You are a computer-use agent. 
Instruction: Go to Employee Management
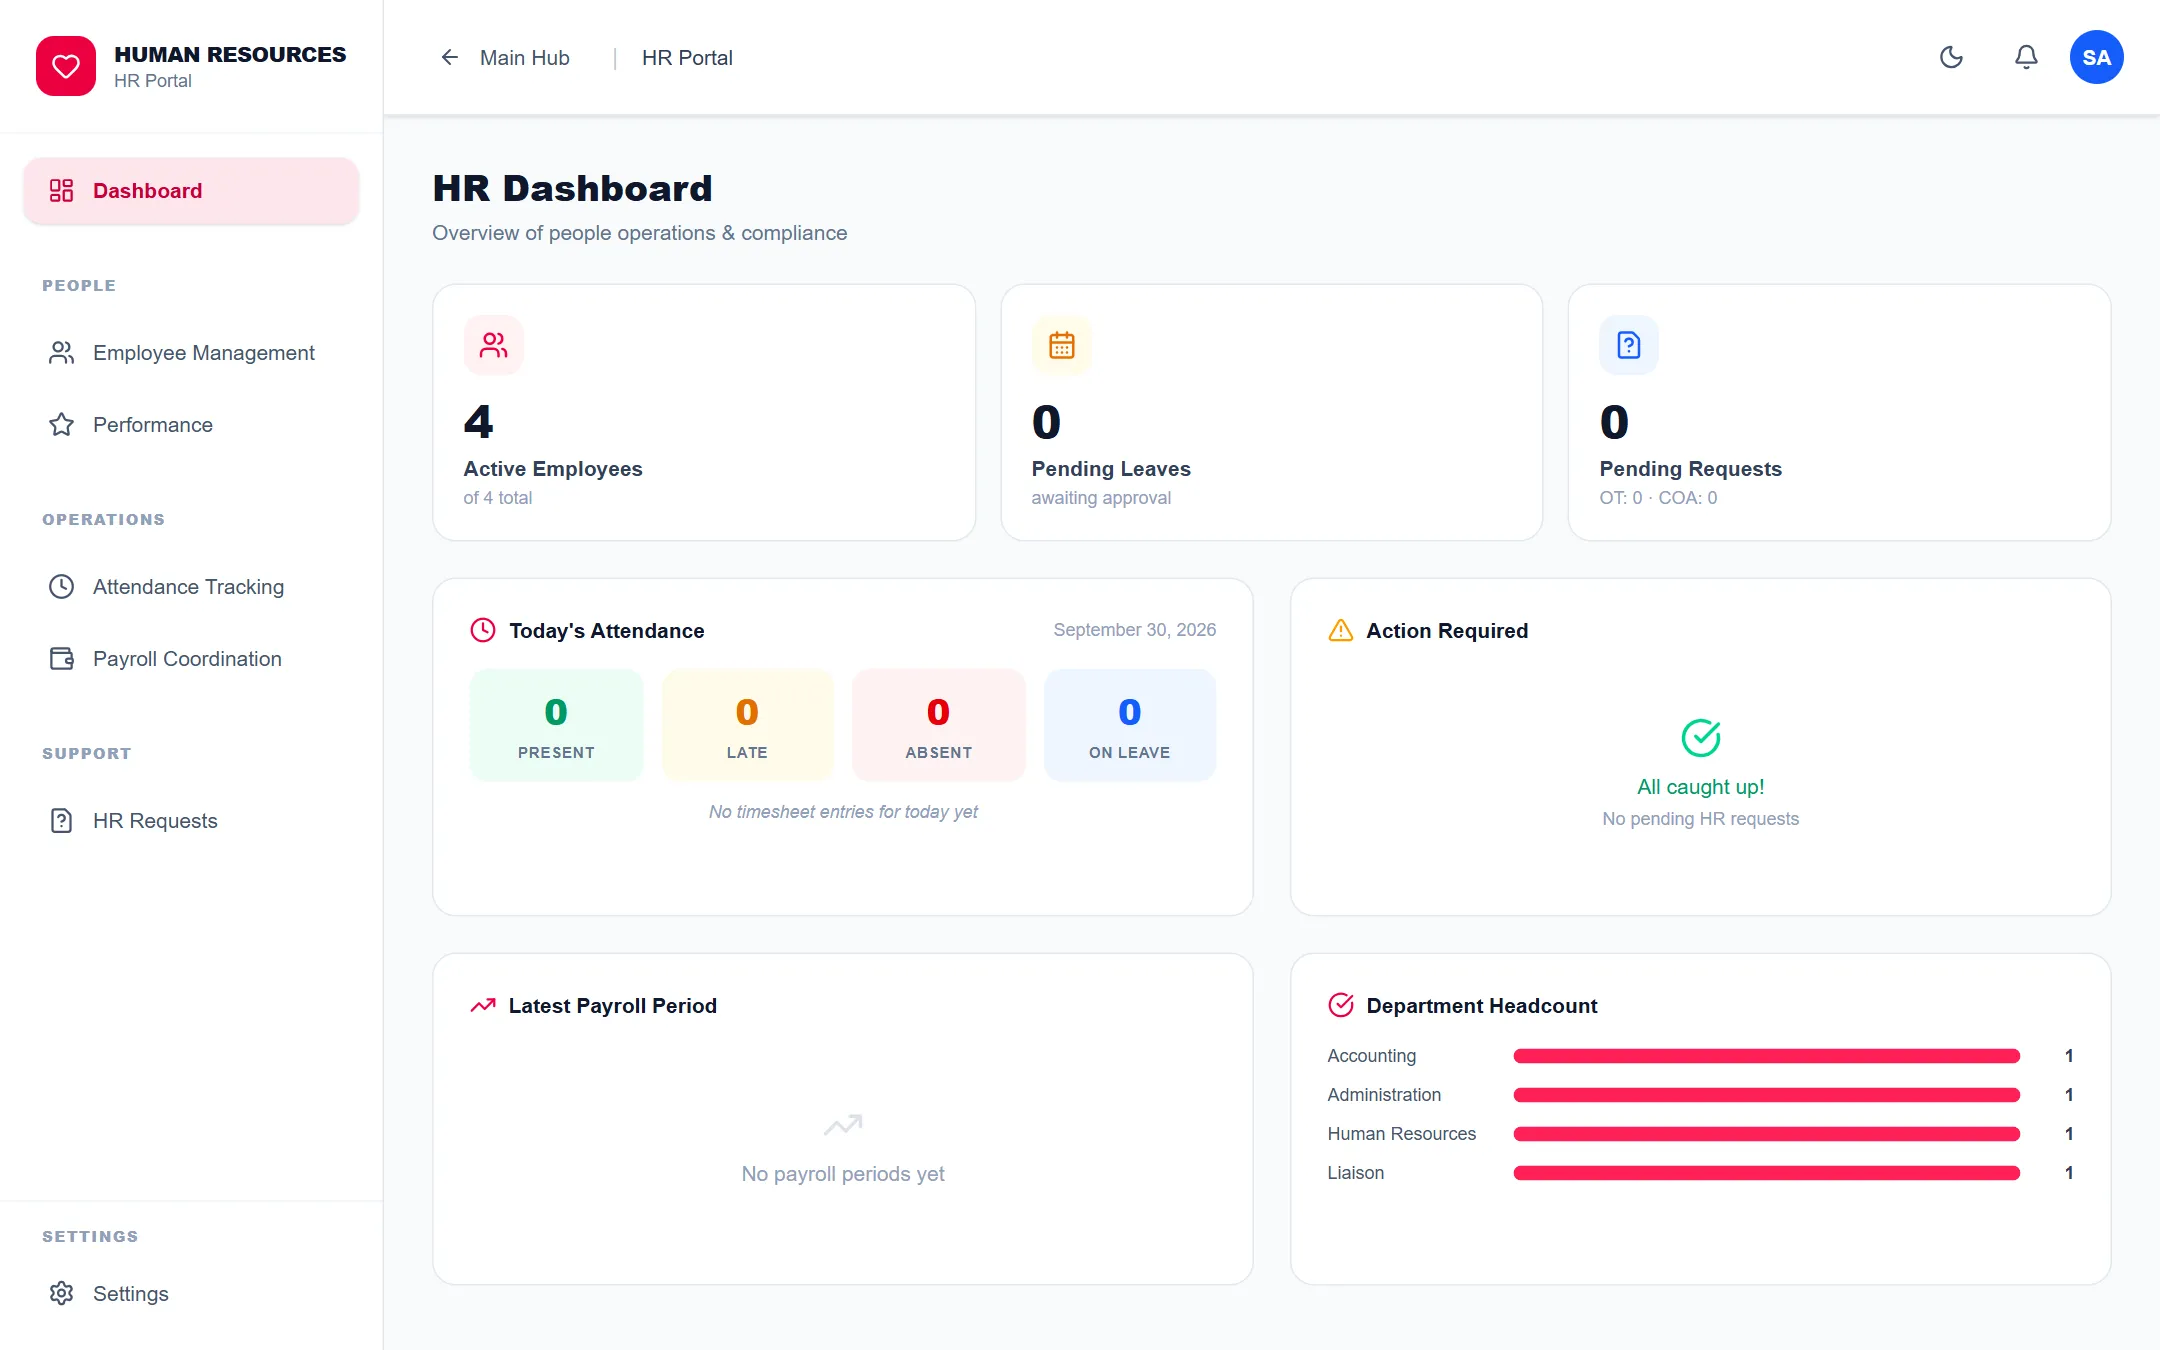coord(191,353)
